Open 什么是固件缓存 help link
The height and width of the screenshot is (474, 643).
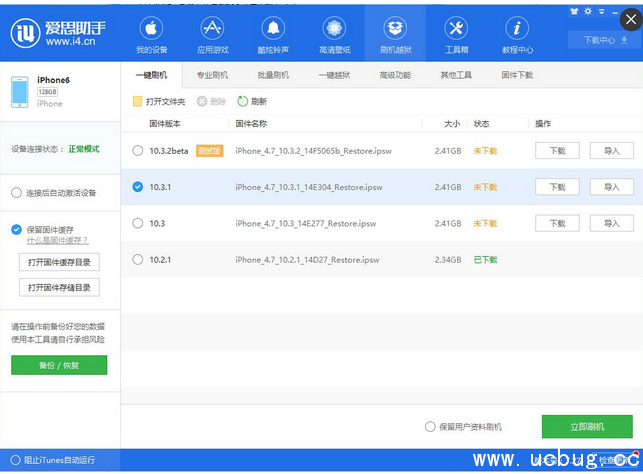pyautogui.click(x=57, y=241)
